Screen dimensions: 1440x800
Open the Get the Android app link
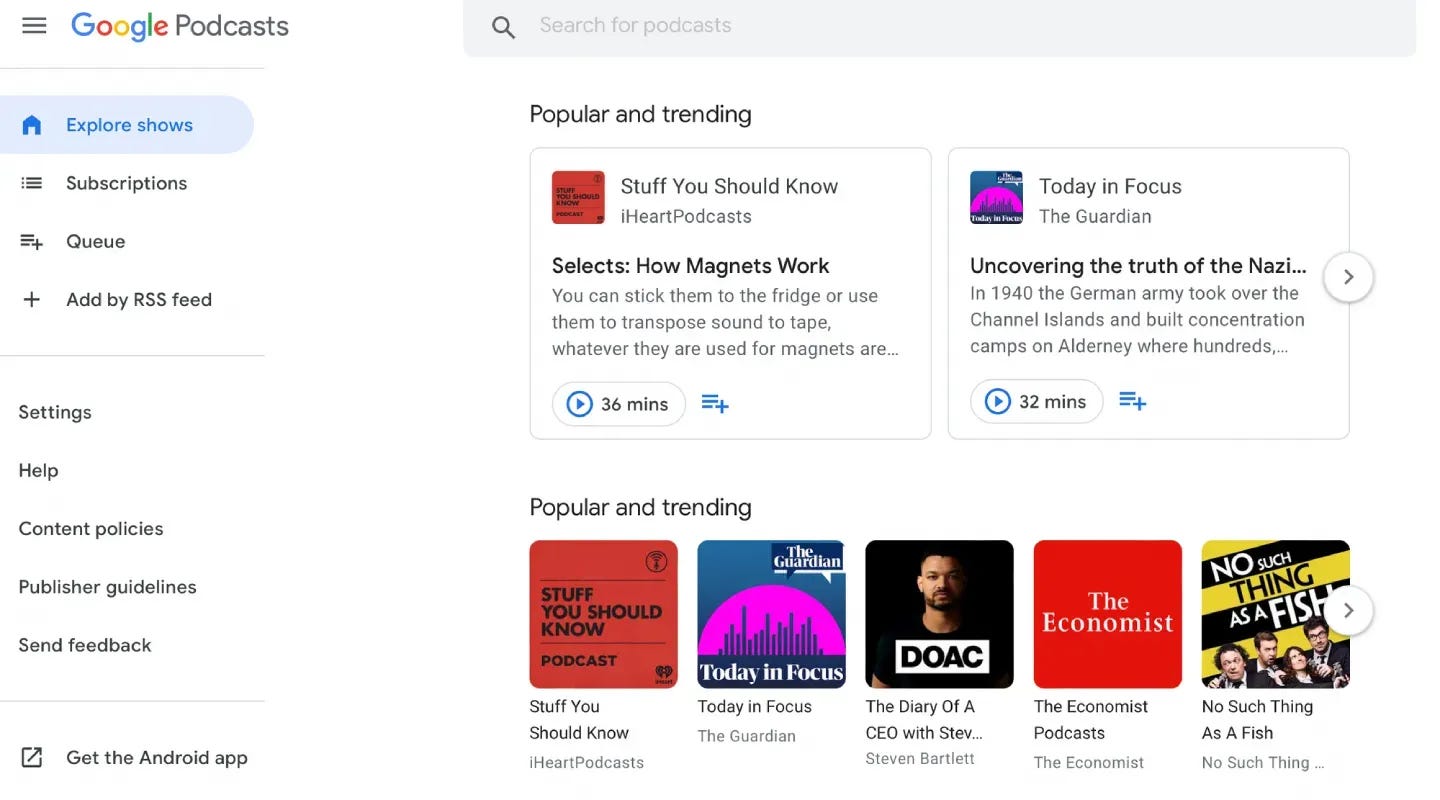(156, 757)
